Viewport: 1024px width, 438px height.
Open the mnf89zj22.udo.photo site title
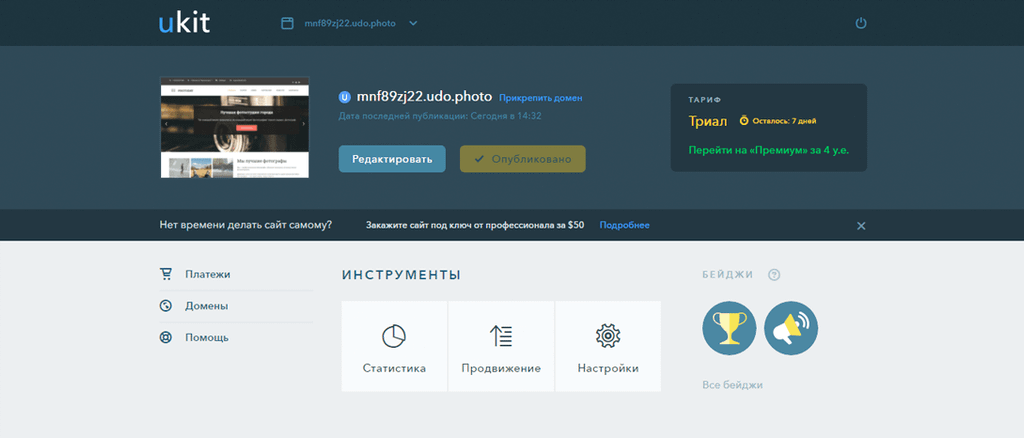(x=424, y=97)
